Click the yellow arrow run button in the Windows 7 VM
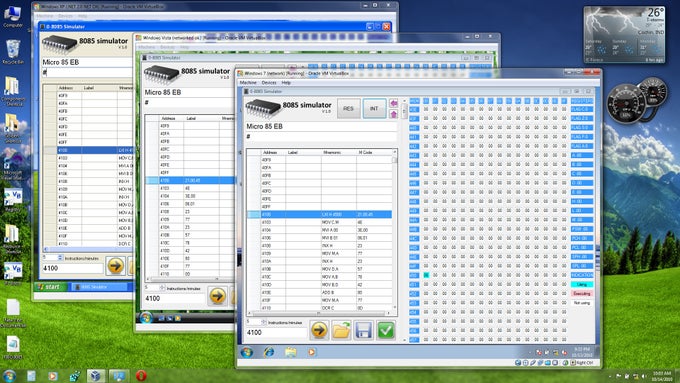 coord(319,331)
